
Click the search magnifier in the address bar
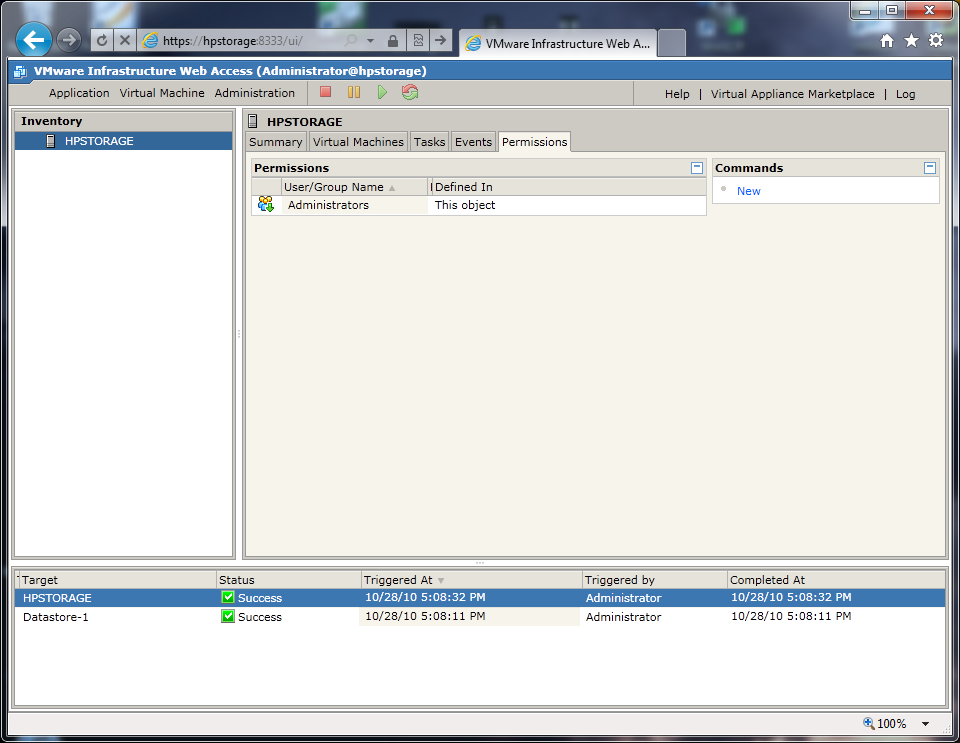tap(351, 41)
